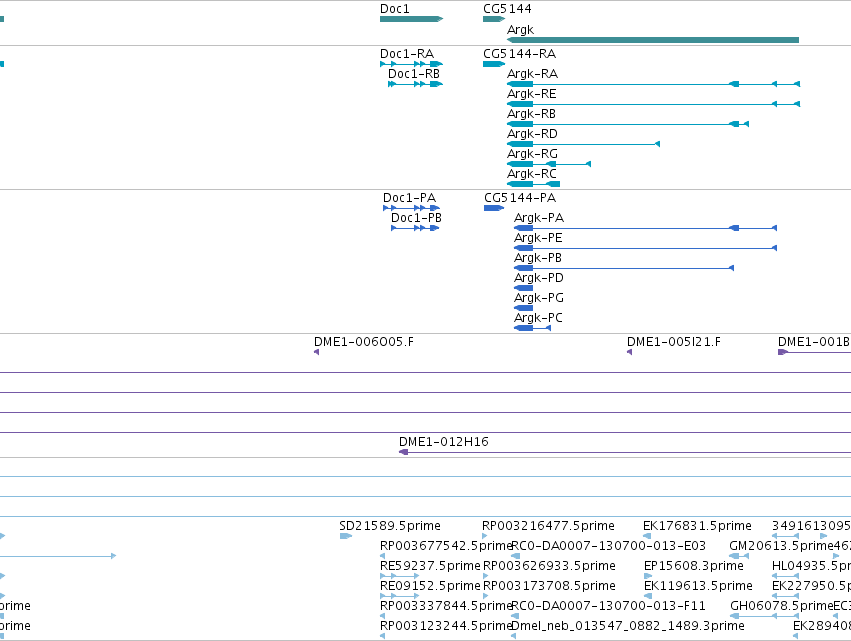Open the RP003173708.5prime EST label

coord(549,586)
